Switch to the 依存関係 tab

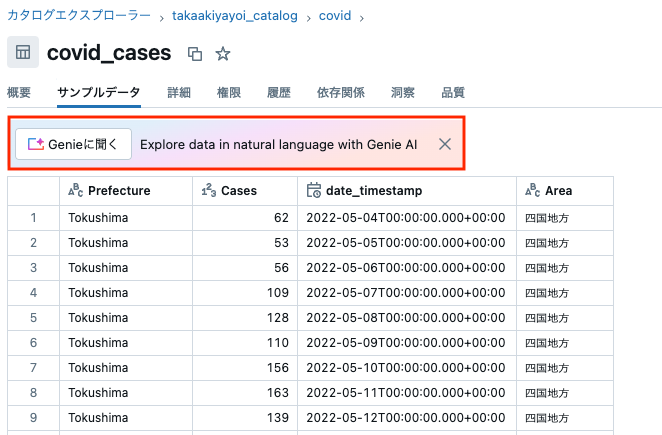(x=341, y=92)
